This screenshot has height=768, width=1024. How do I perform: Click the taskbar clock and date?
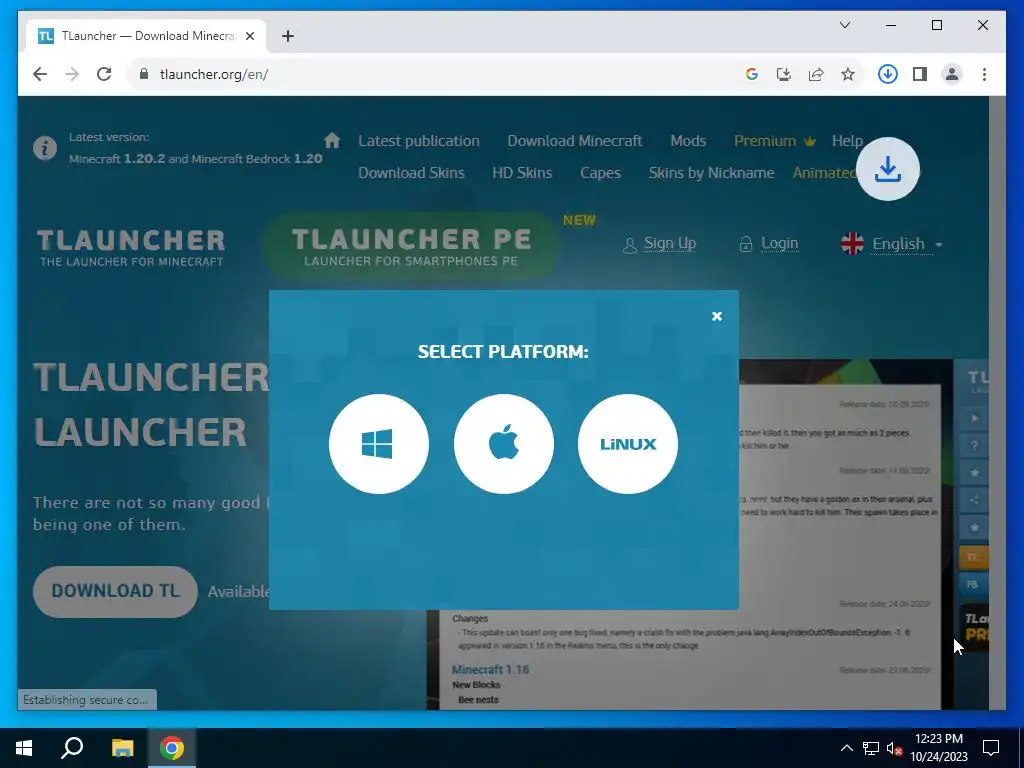pos(938,748)
